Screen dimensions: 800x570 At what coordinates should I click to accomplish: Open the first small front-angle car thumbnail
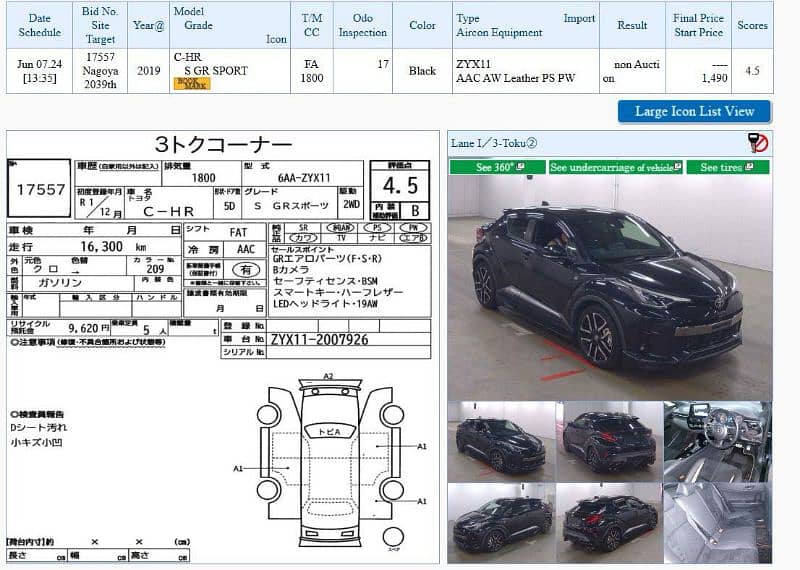pos(501,441)
